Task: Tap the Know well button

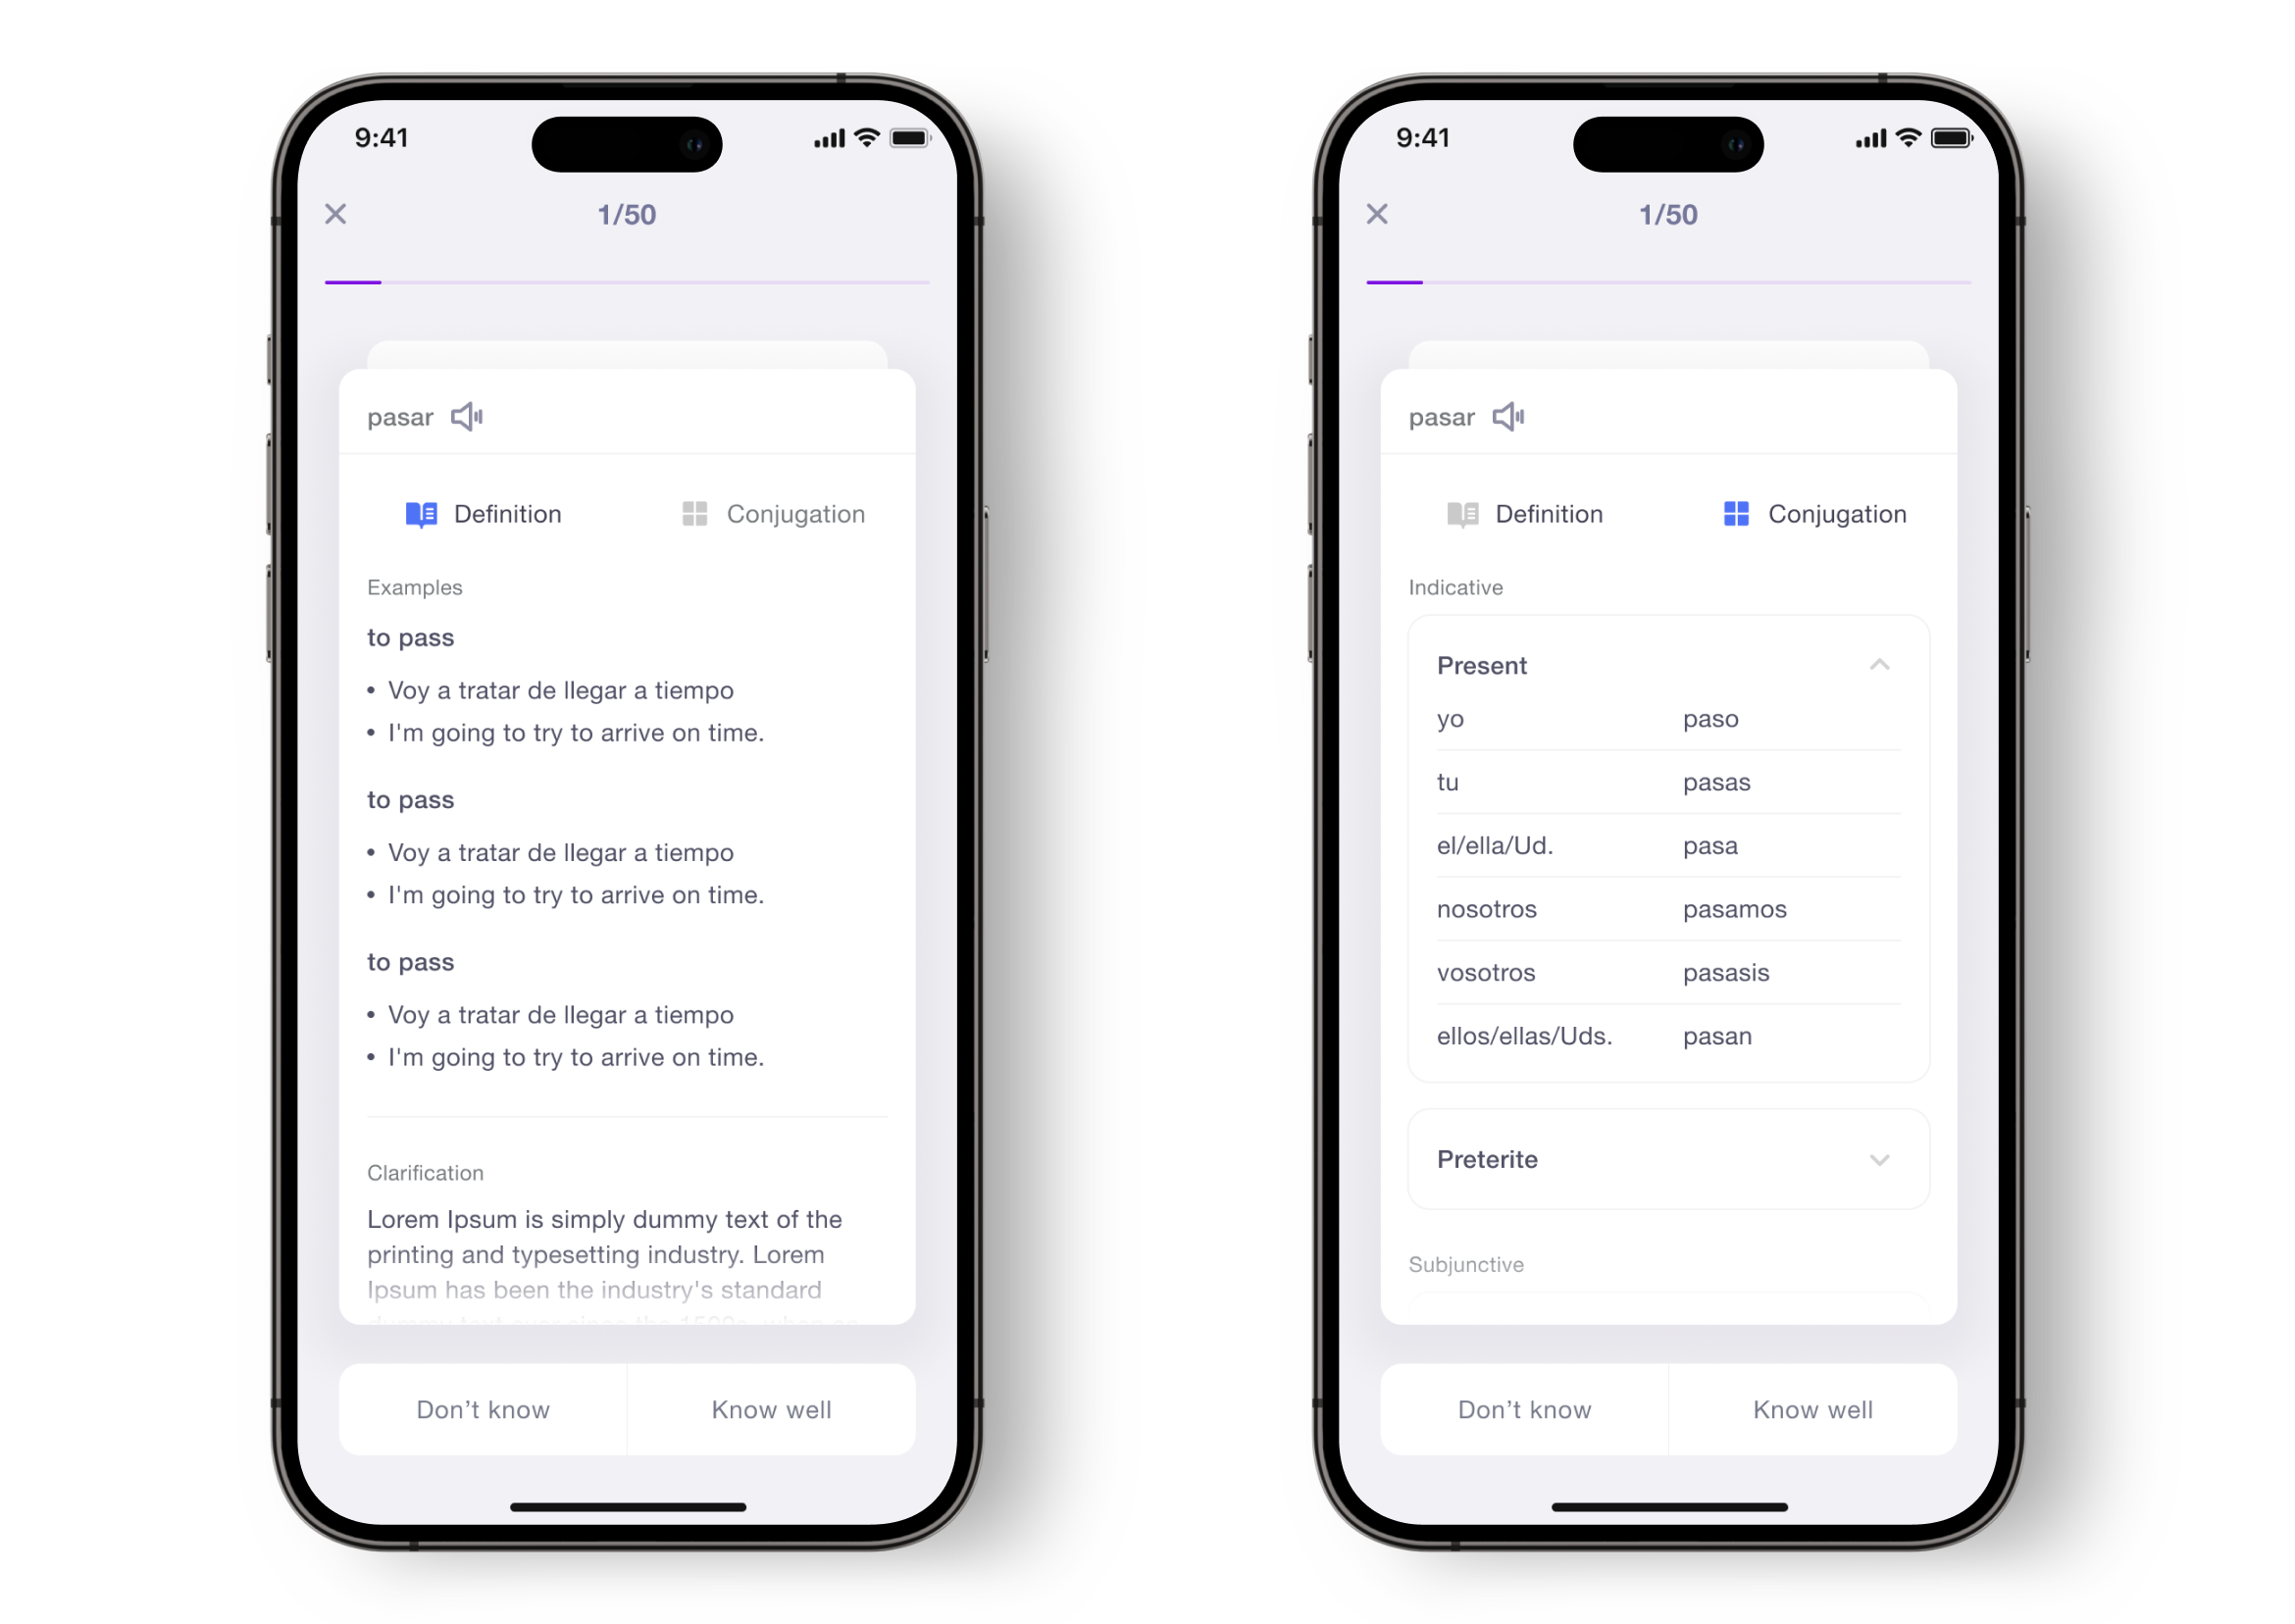Action: (x=777, y=1408)
